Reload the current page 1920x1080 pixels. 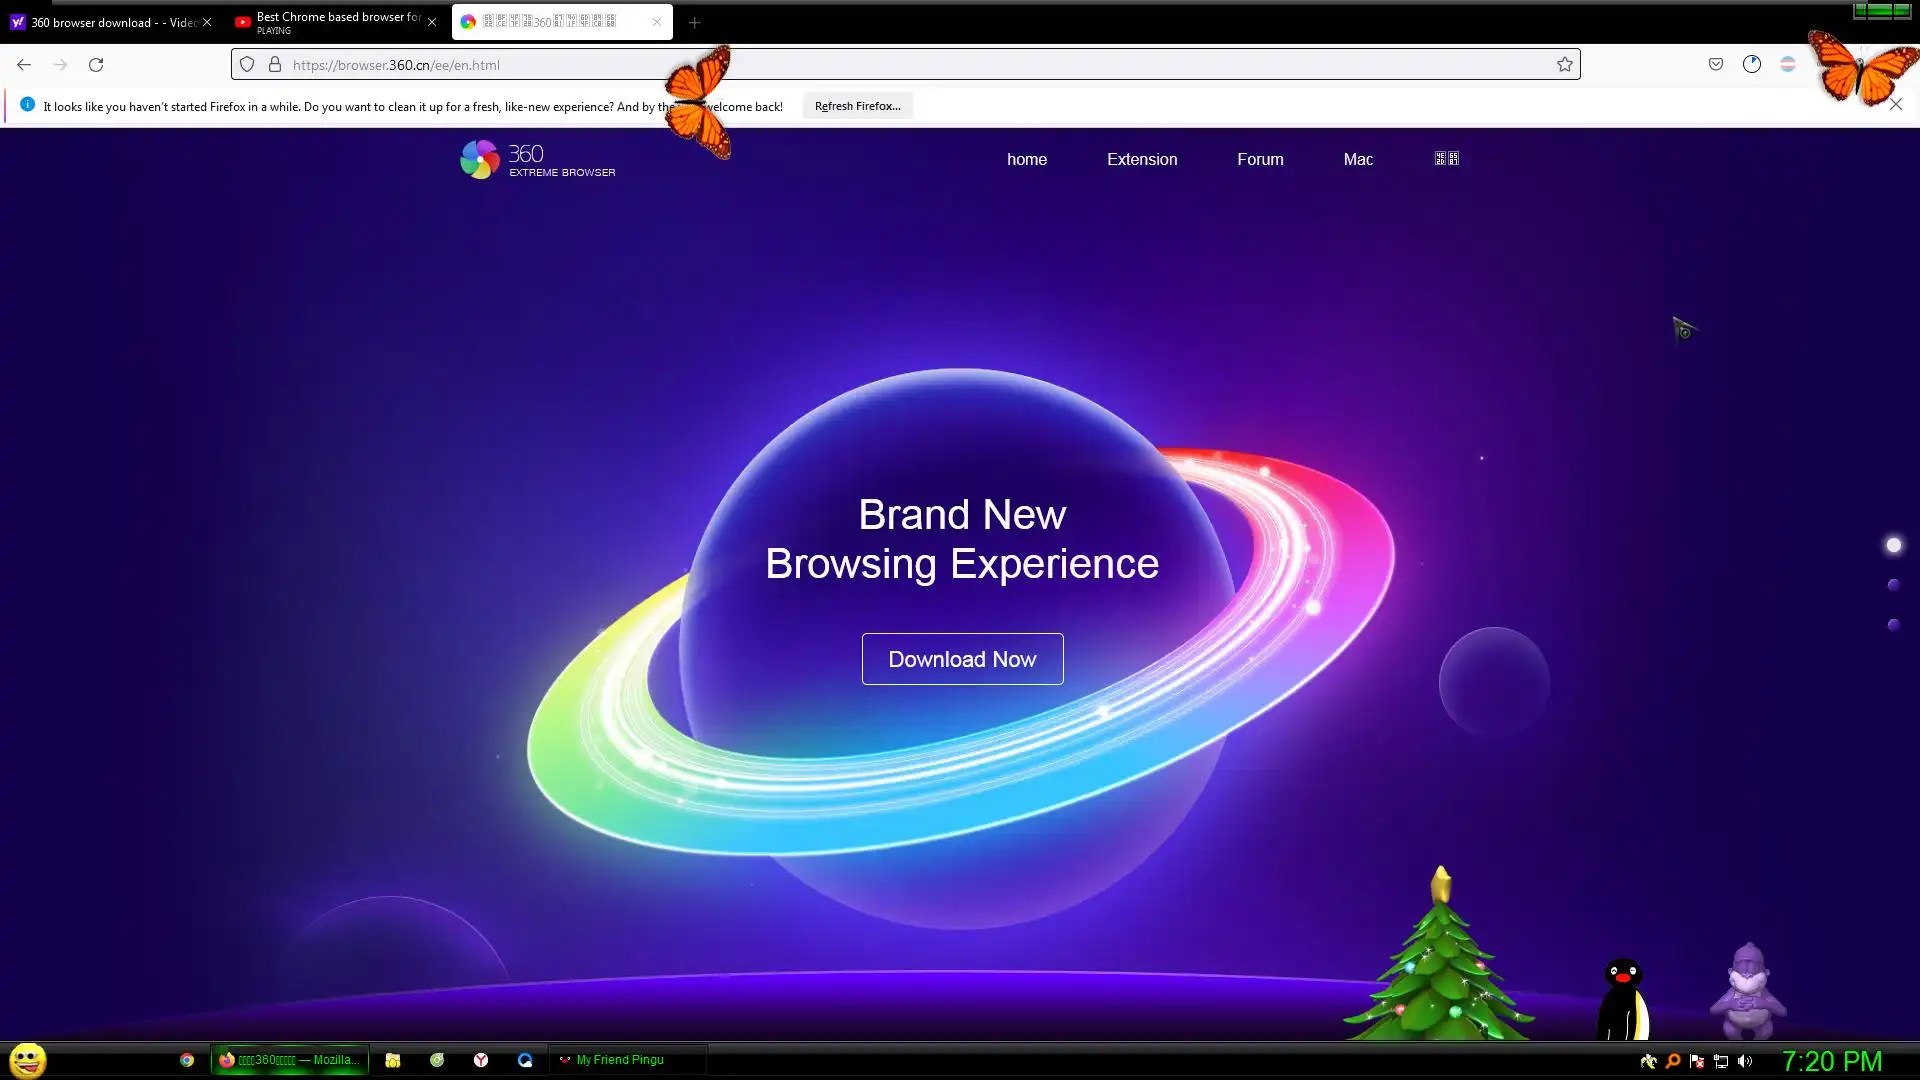pos(96,65)
